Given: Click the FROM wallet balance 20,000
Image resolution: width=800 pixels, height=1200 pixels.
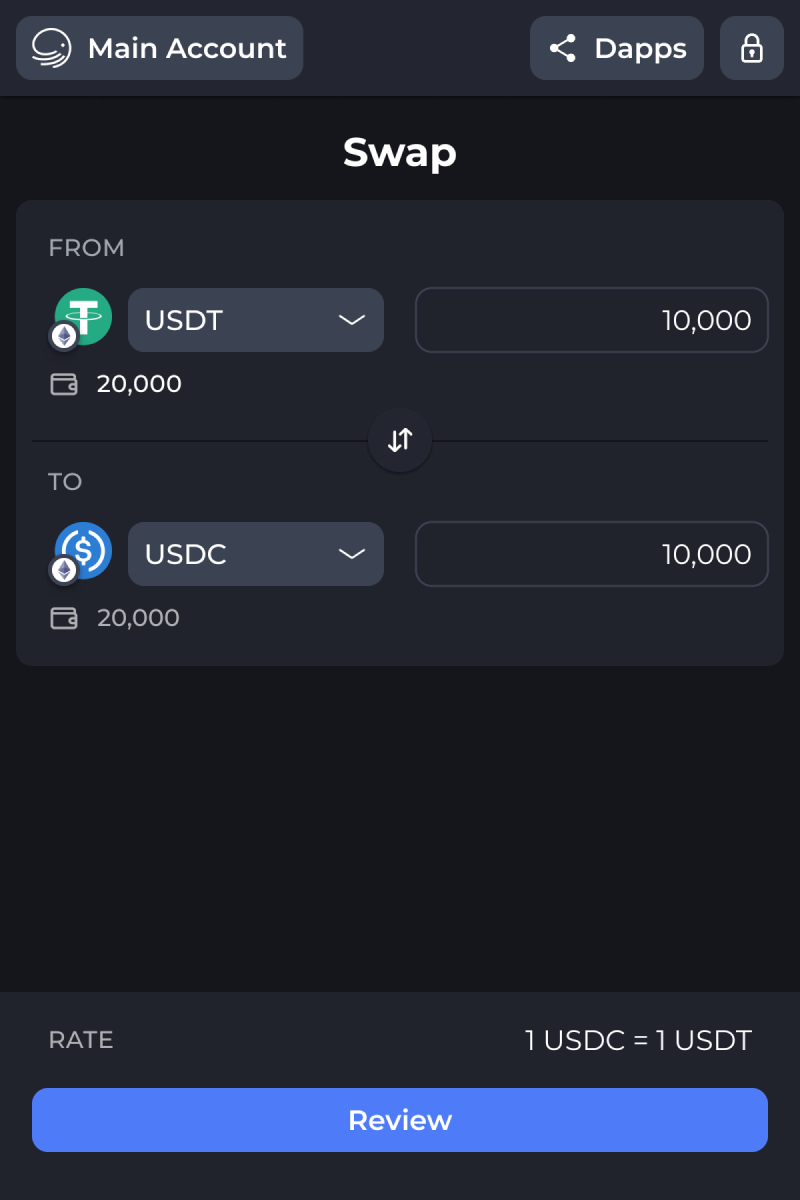Looking at the screenshot, I should [139, 384].
